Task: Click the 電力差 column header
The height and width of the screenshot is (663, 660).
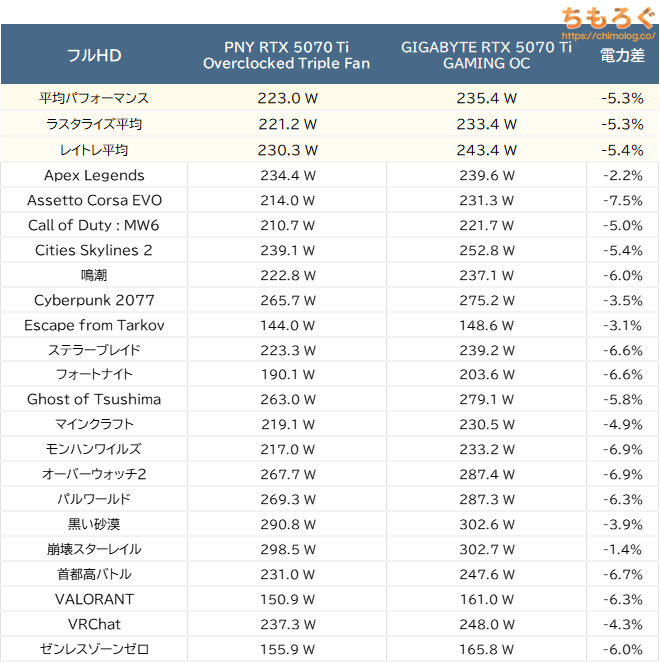Action: click(622, 55)
